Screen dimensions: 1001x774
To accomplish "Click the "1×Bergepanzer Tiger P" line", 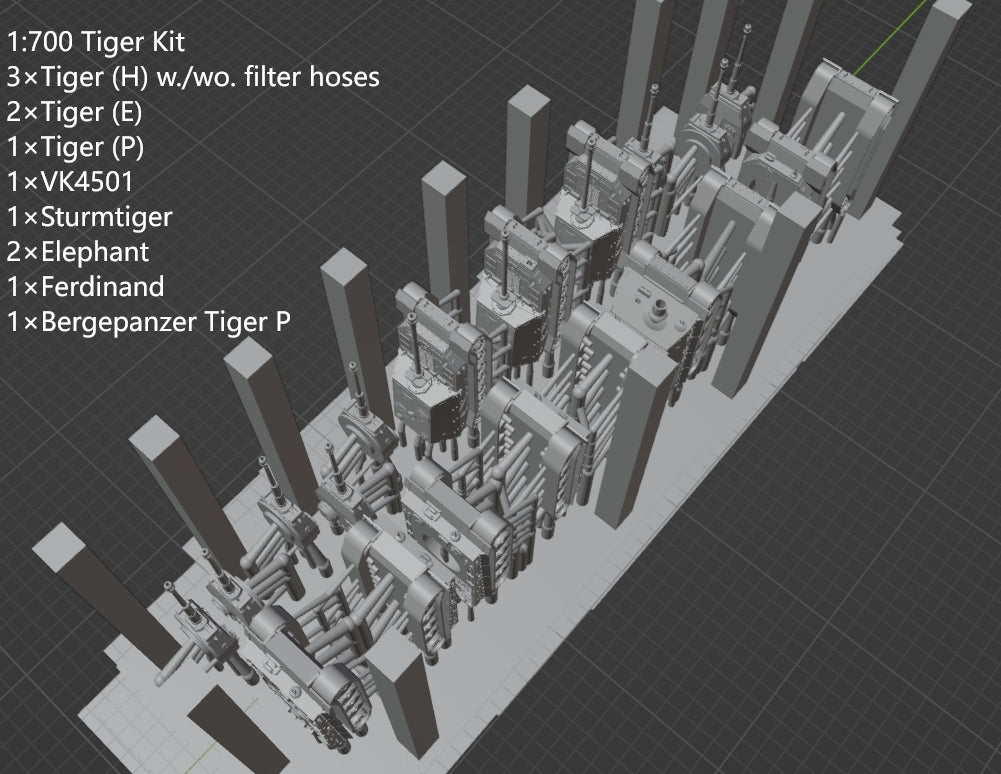I will pos(148,322).
